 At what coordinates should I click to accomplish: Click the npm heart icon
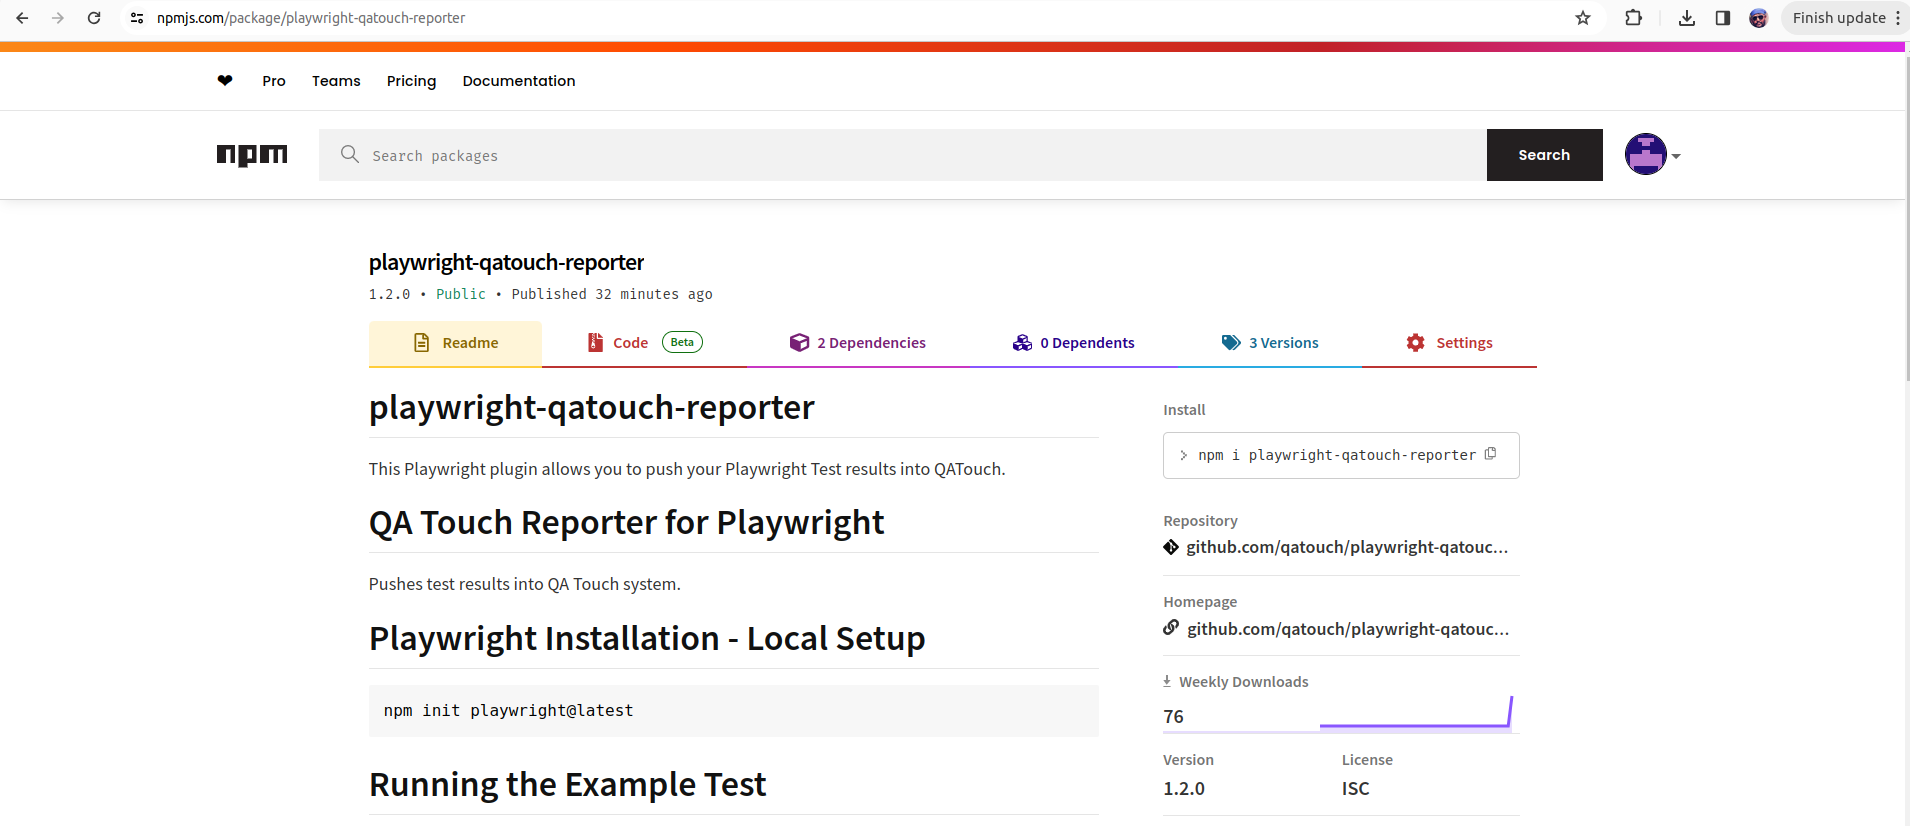225,81
